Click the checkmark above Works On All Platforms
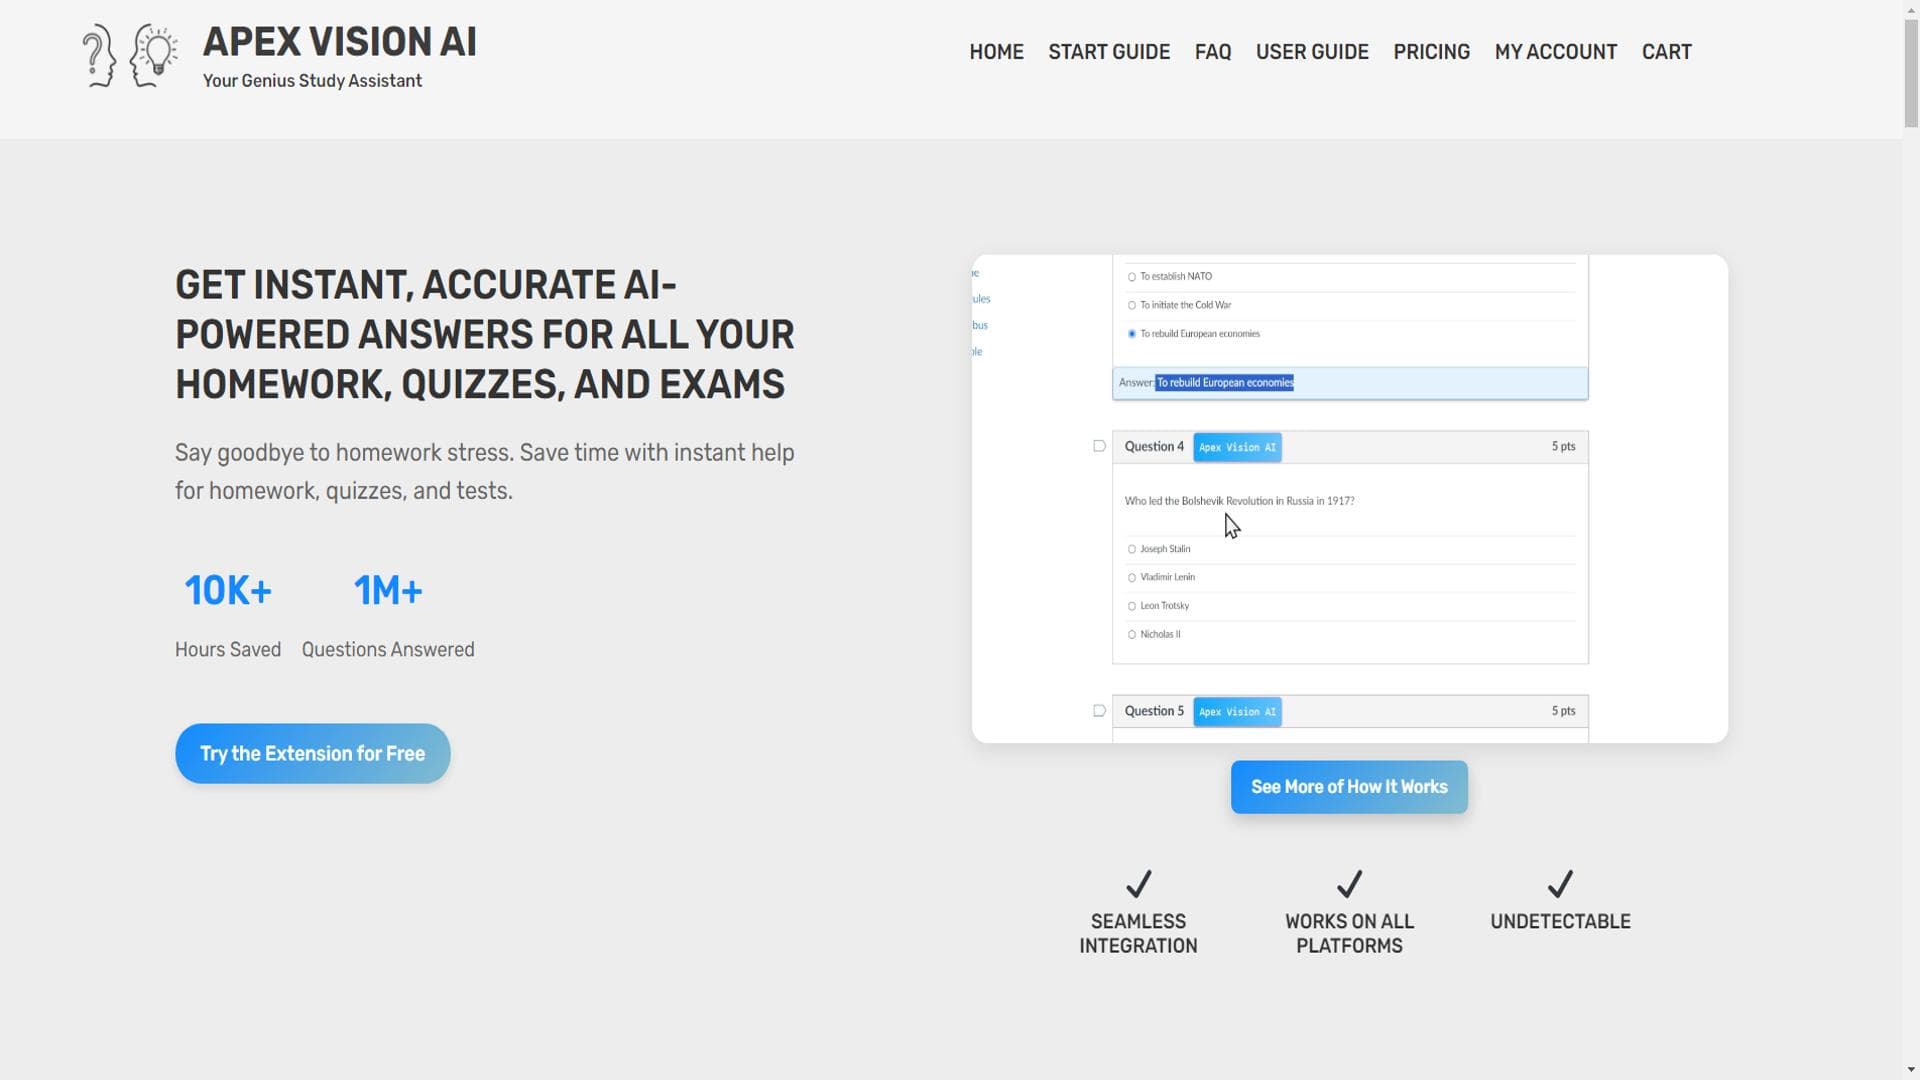 [x=1349, y=884]
